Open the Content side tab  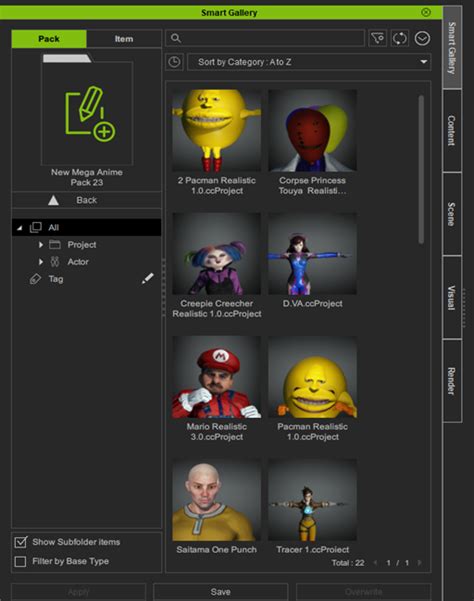point(452,131)
